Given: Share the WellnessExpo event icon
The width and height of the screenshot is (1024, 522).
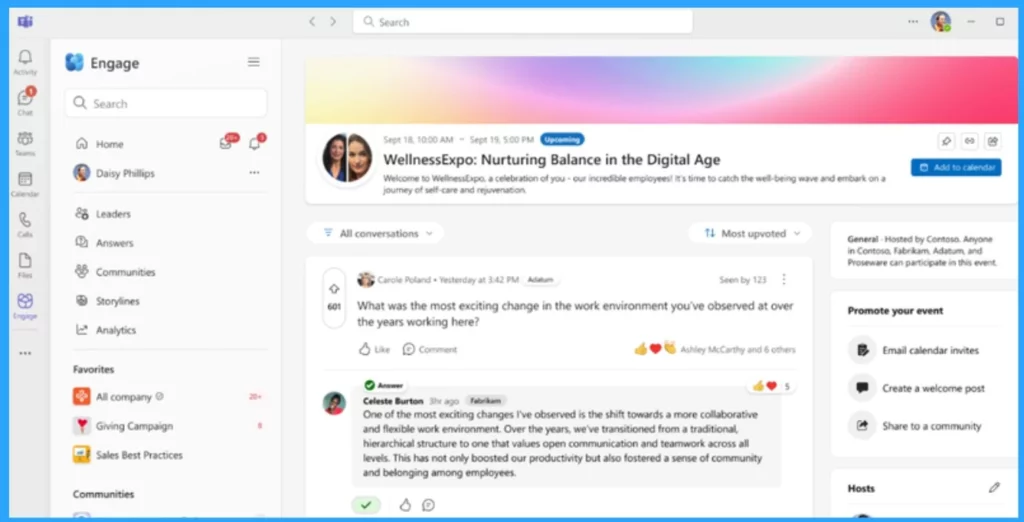Looking at the screenshot, I should (993, 140).
